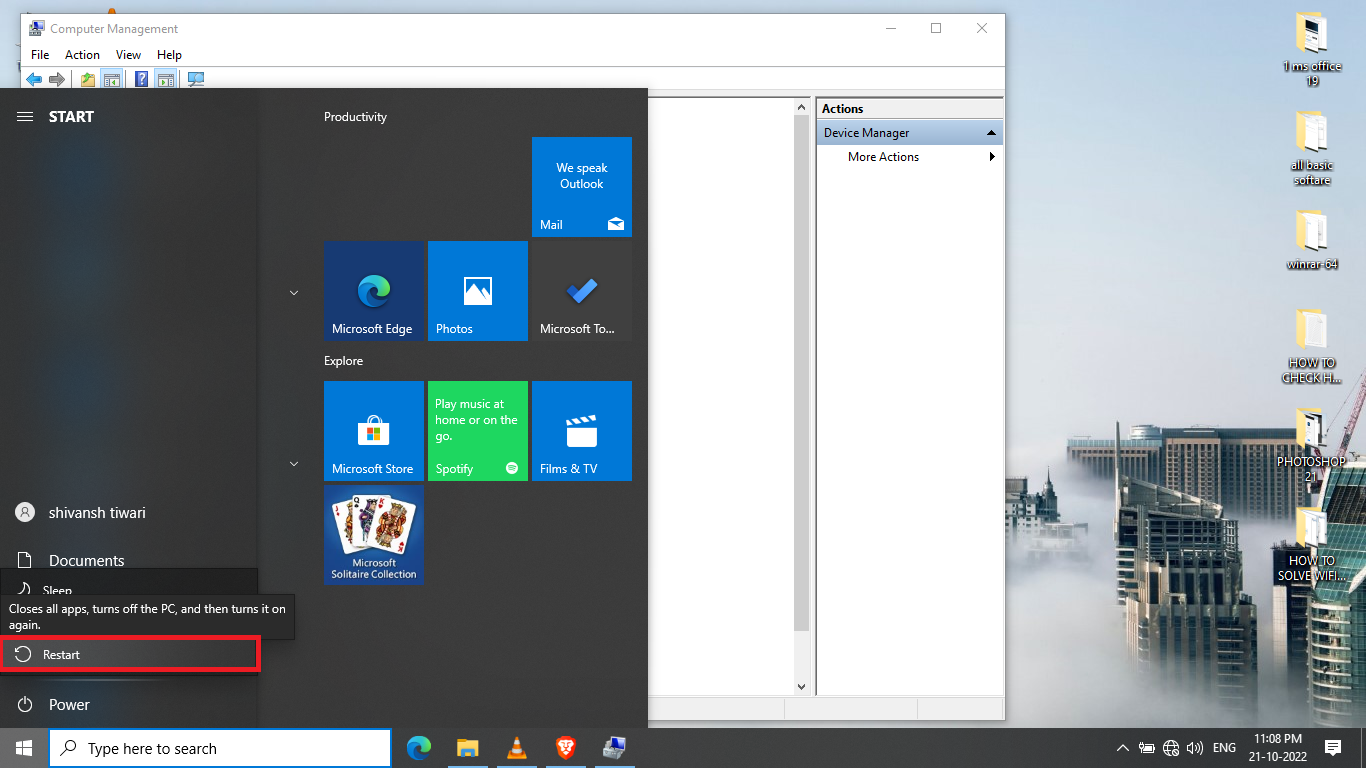Select the winrar 64 desktop folder
The width and height of the screenshot is (1366, 768).
click(x=1312, y=241)
